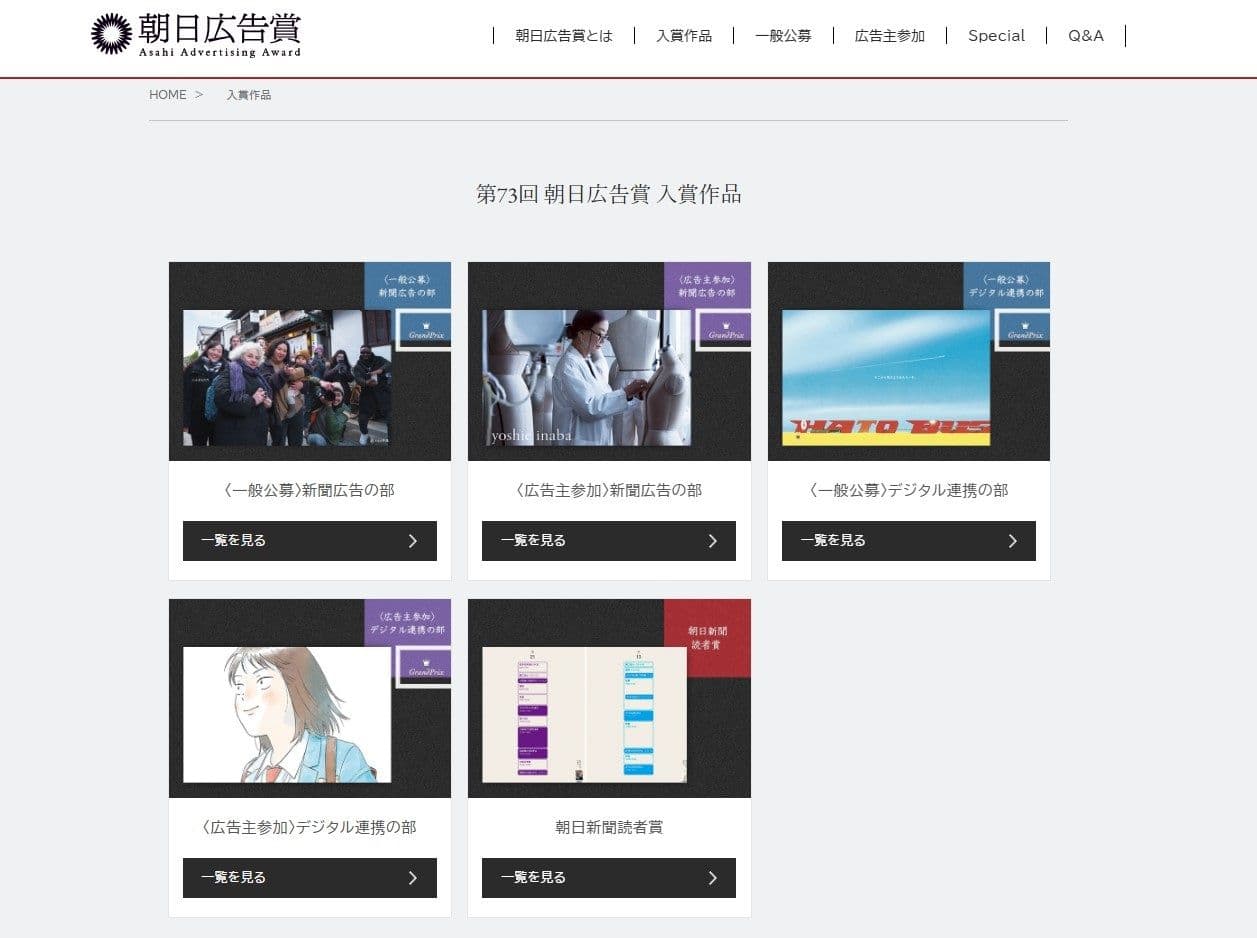The width and height of the screenshot is (1257, 938).
Task: Open the illustrated girl artwork thumbnail
Action: pos(287,714)
